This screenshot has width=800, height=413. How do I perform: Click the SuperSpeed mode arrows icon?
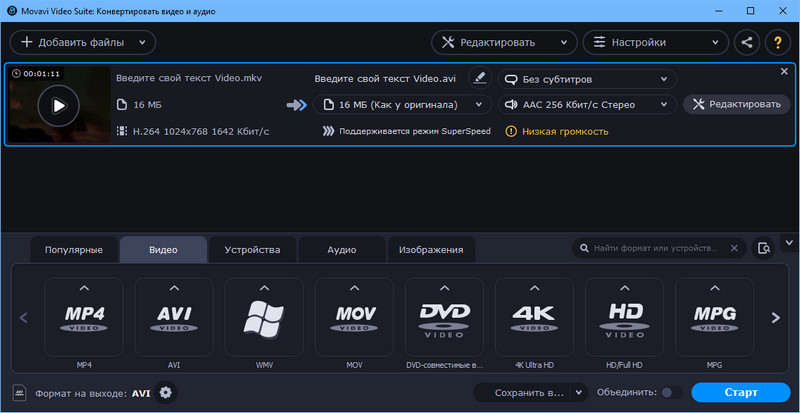328,131
